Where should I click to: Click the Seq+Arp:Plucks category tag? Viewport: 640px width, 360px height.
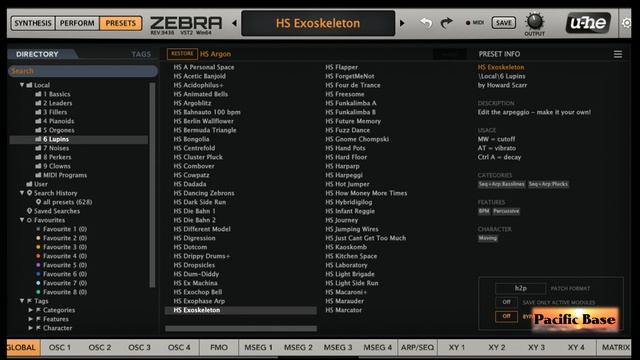[548, 184]
